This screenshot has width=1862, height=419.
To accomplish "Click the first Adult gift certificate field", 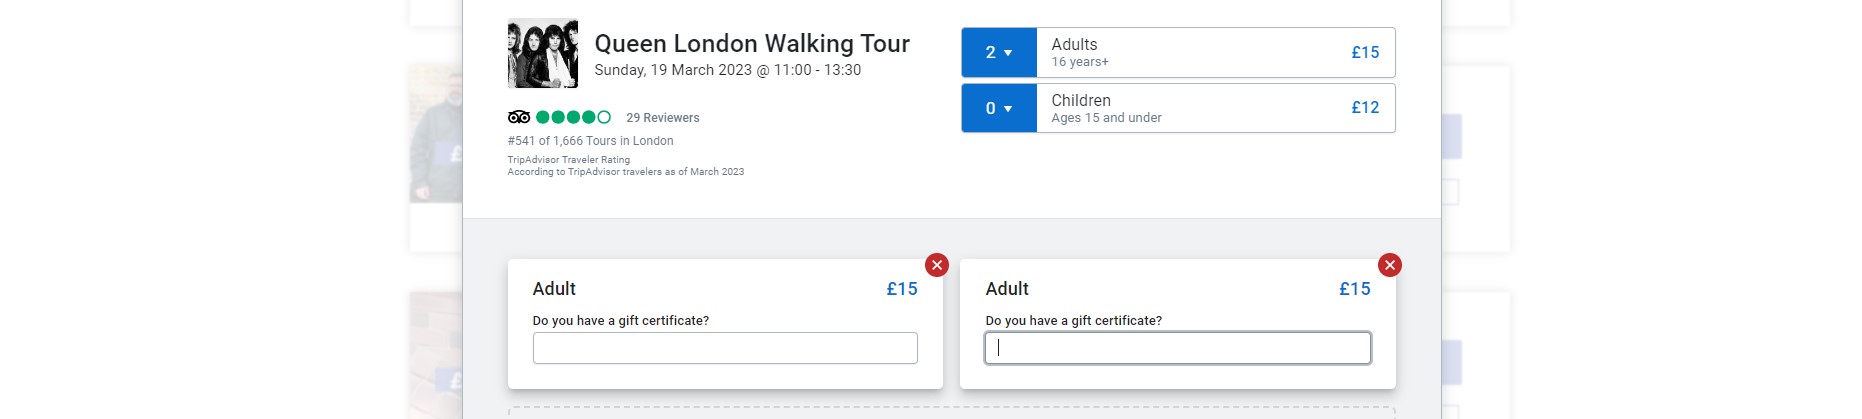I will [x=725, y=348].
